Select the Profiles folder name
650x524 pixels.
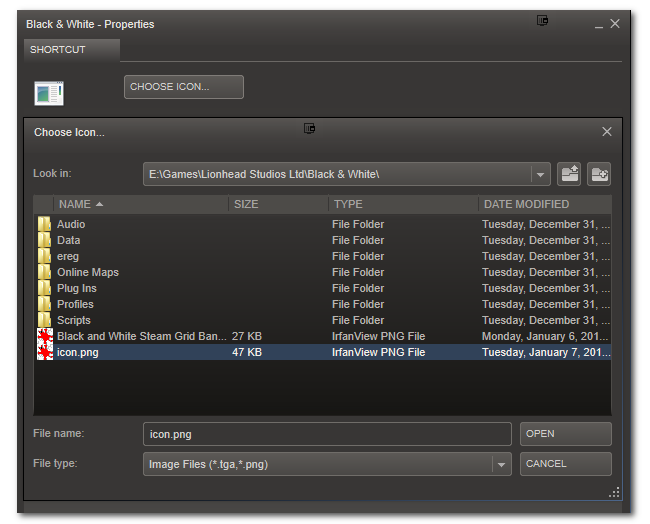point(75,304)
